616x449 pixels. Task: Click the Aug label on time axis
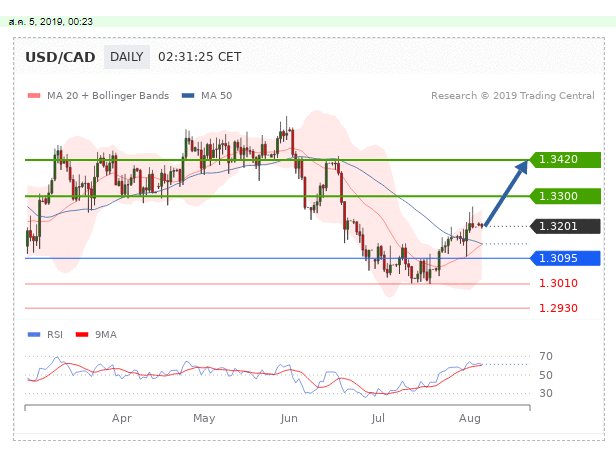(x=470, y=418)
